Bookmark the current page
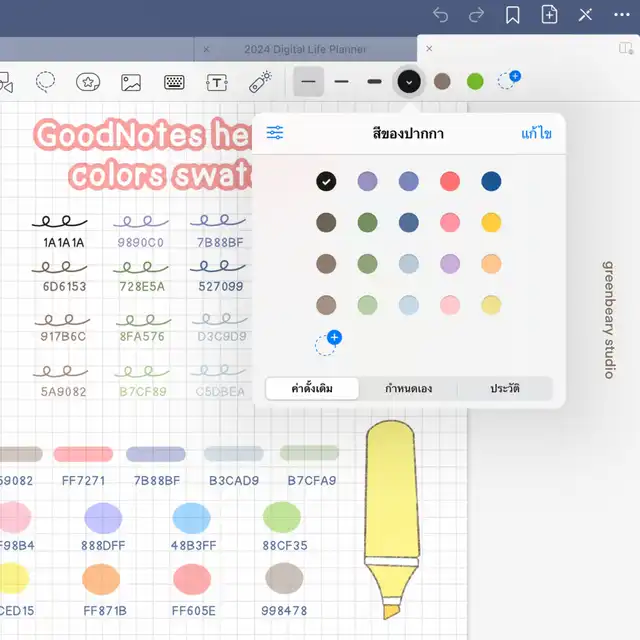 (x=512, y=15)
